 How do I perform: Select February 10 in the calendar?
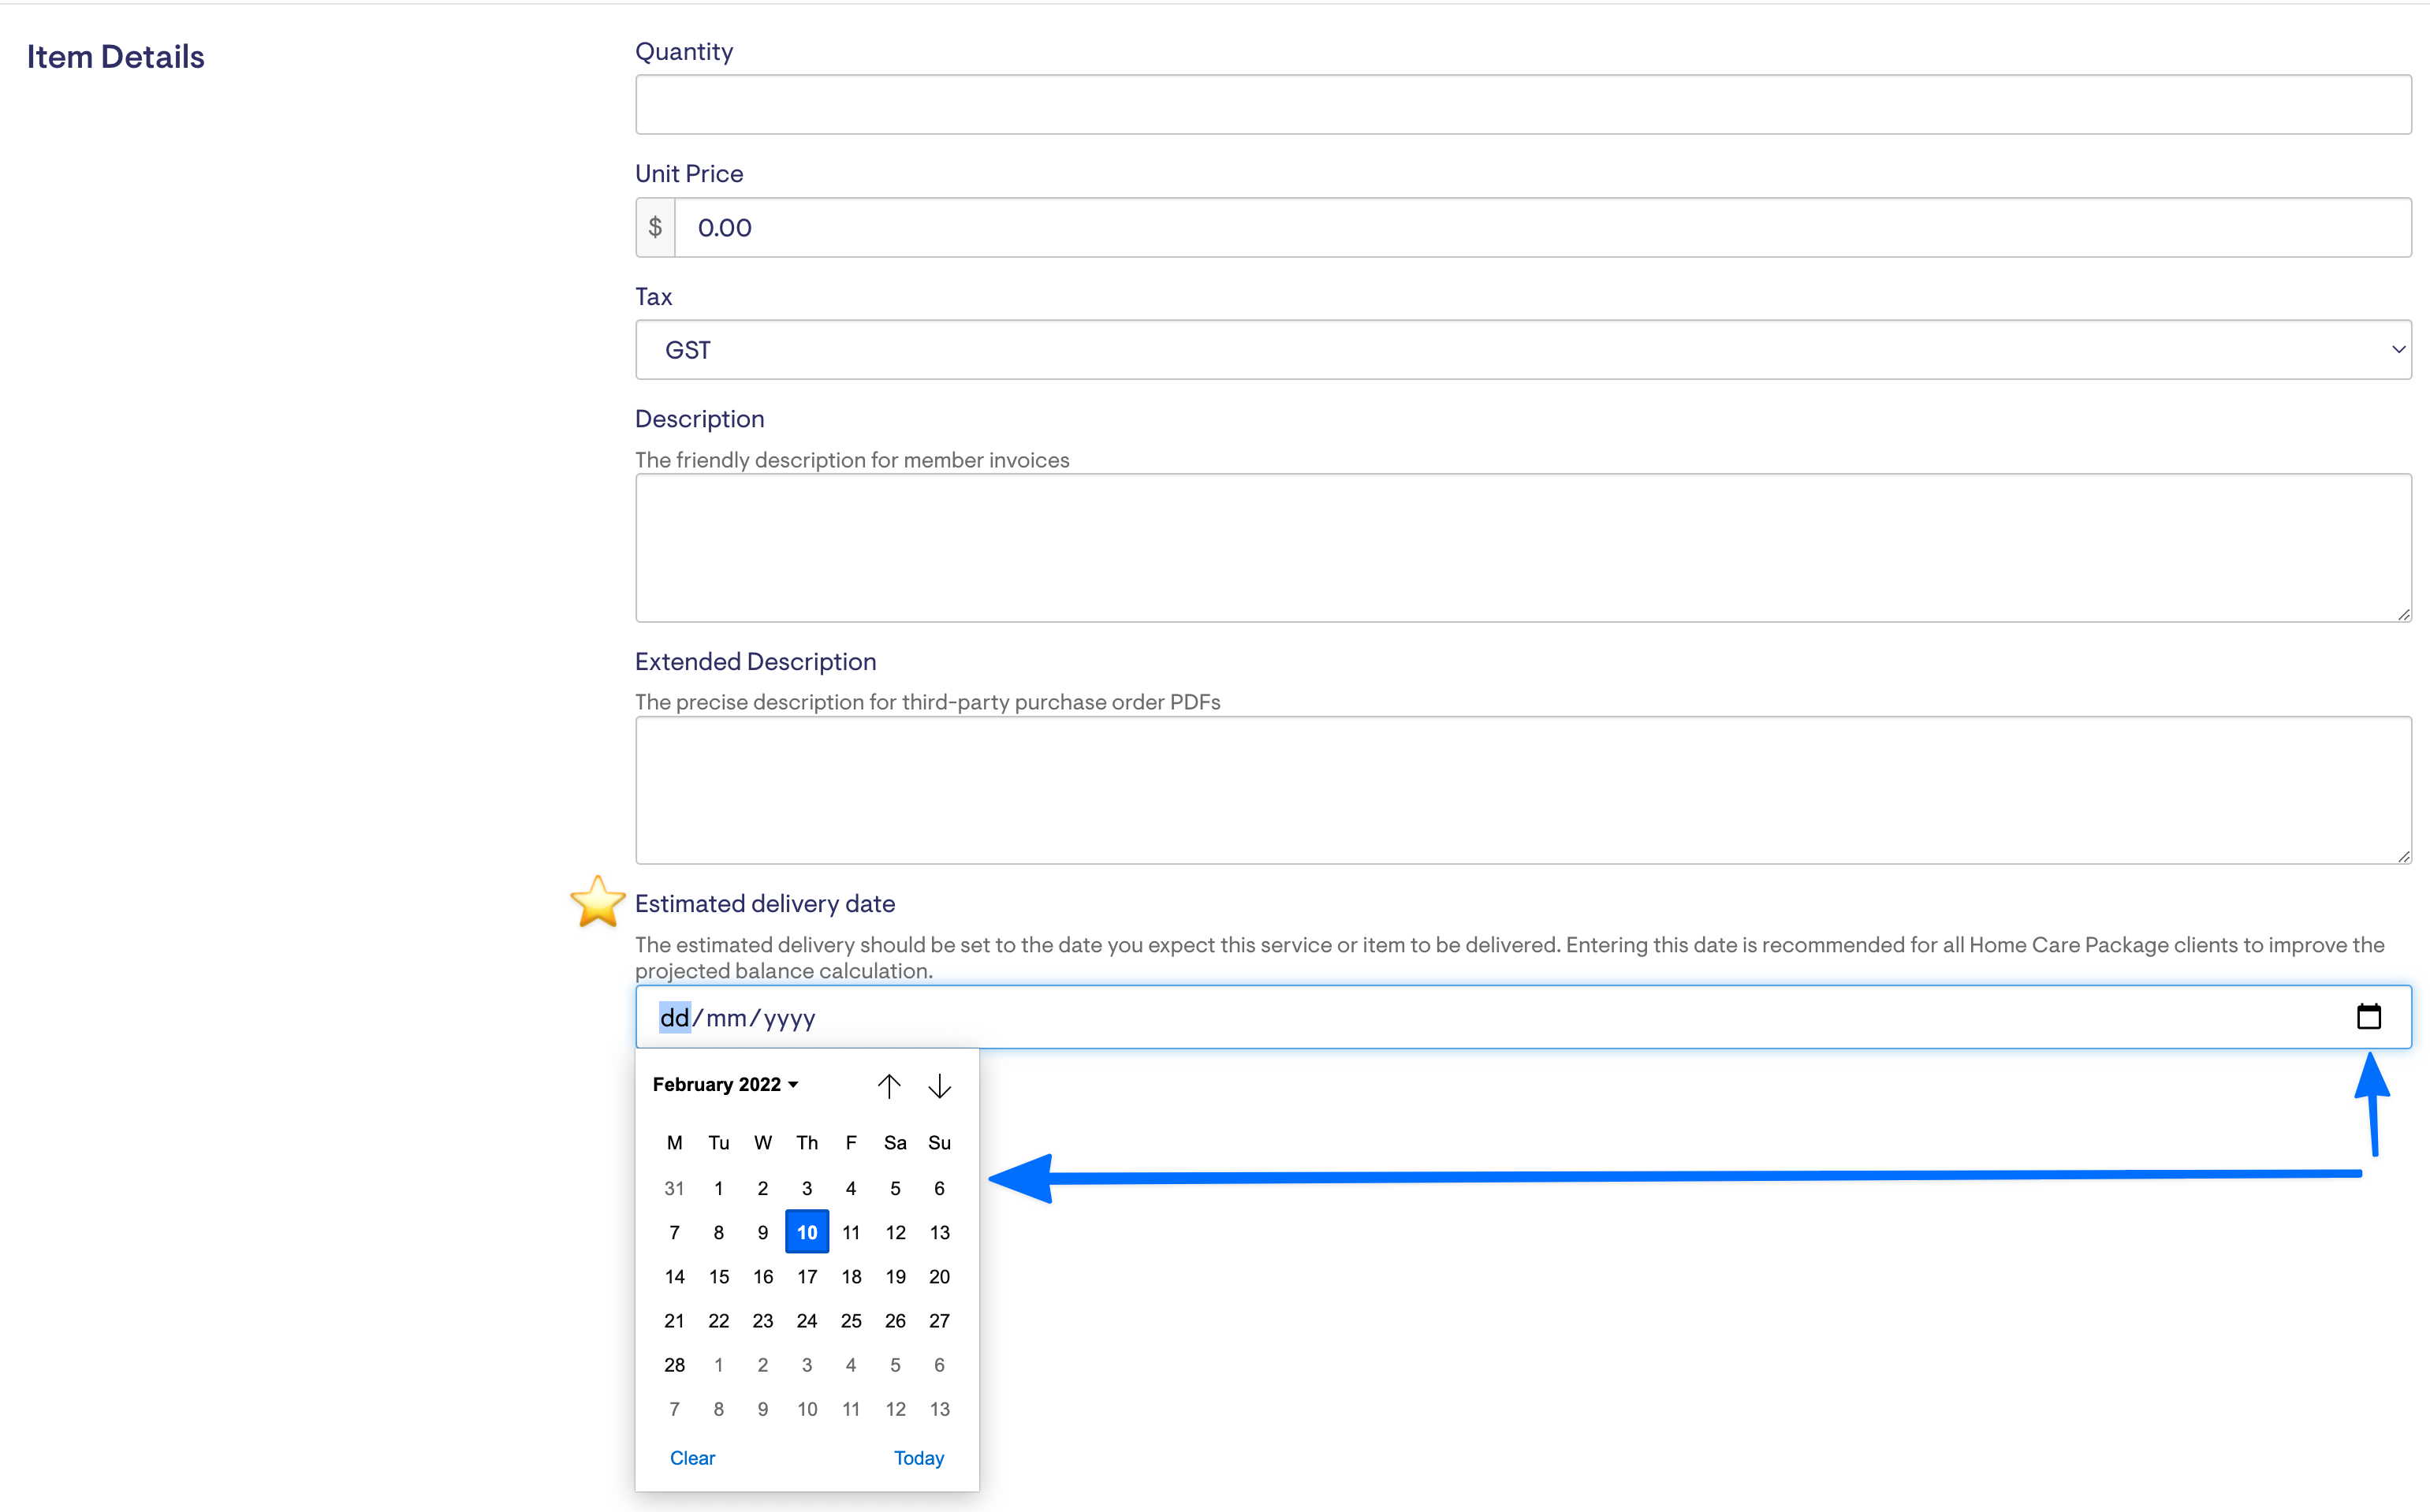(807, 1232)
